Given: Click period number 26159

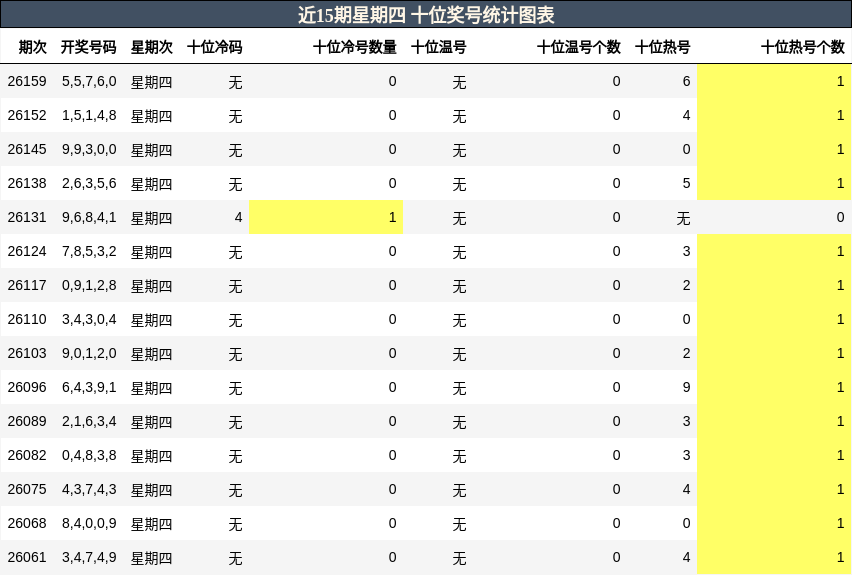Looking at the screenshot, I should (27, 82).
